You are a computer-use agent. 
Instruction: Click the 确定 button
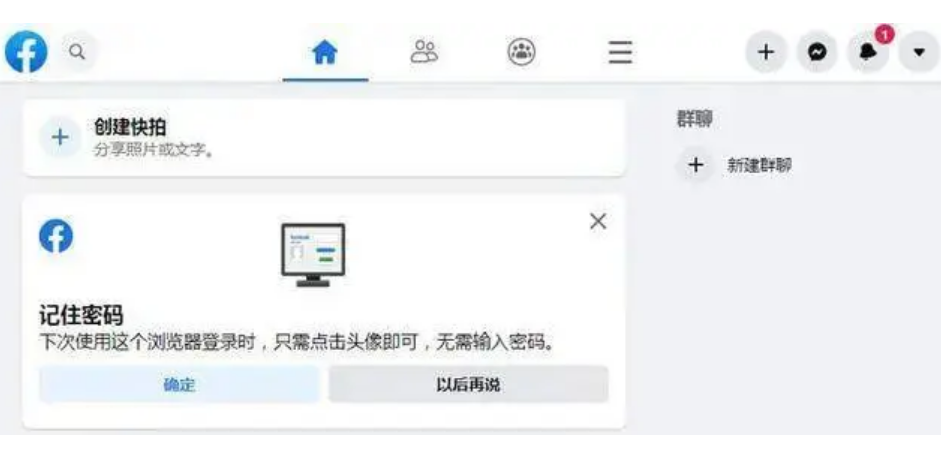[179, 385]
